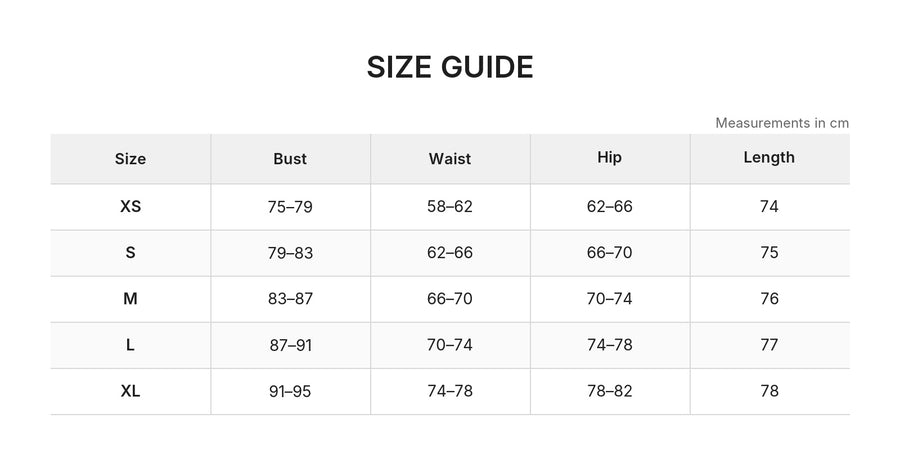Click the S size row label
The height and width of the screenshot is (468, 900).
(130, 253)
